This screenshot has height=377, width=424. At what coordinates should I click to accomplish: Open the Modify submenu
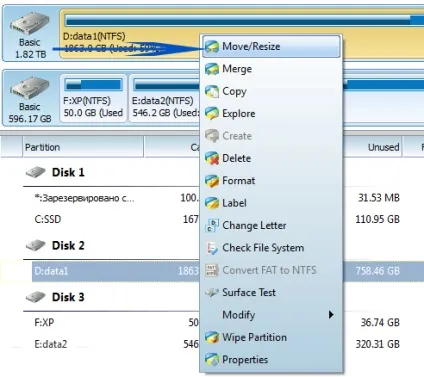[x=272, y=315]
